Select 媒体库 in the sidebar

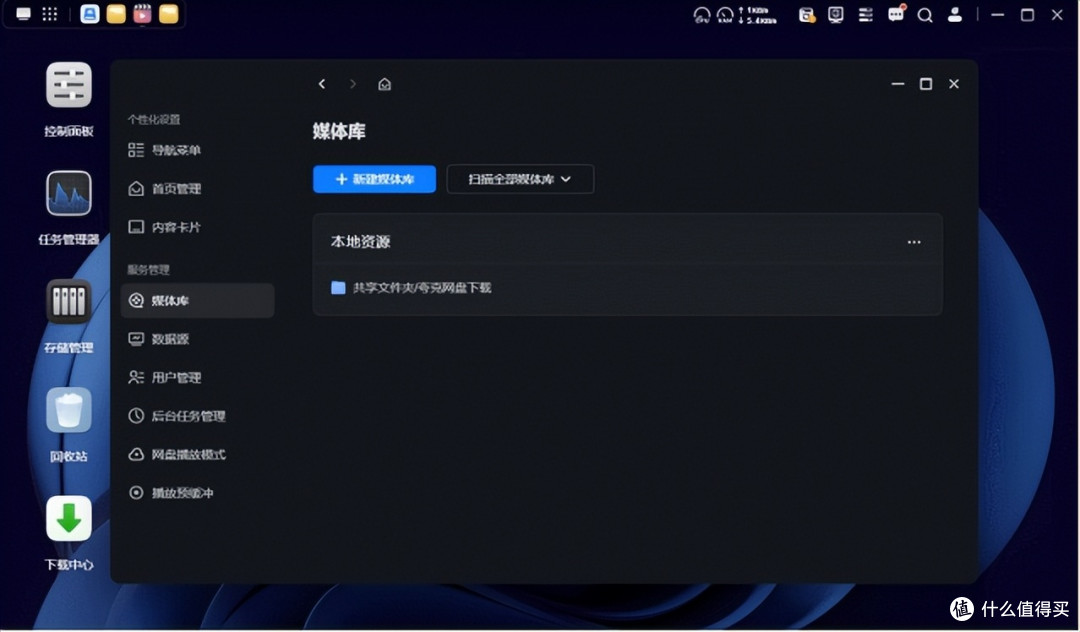(x=198, y=301)
